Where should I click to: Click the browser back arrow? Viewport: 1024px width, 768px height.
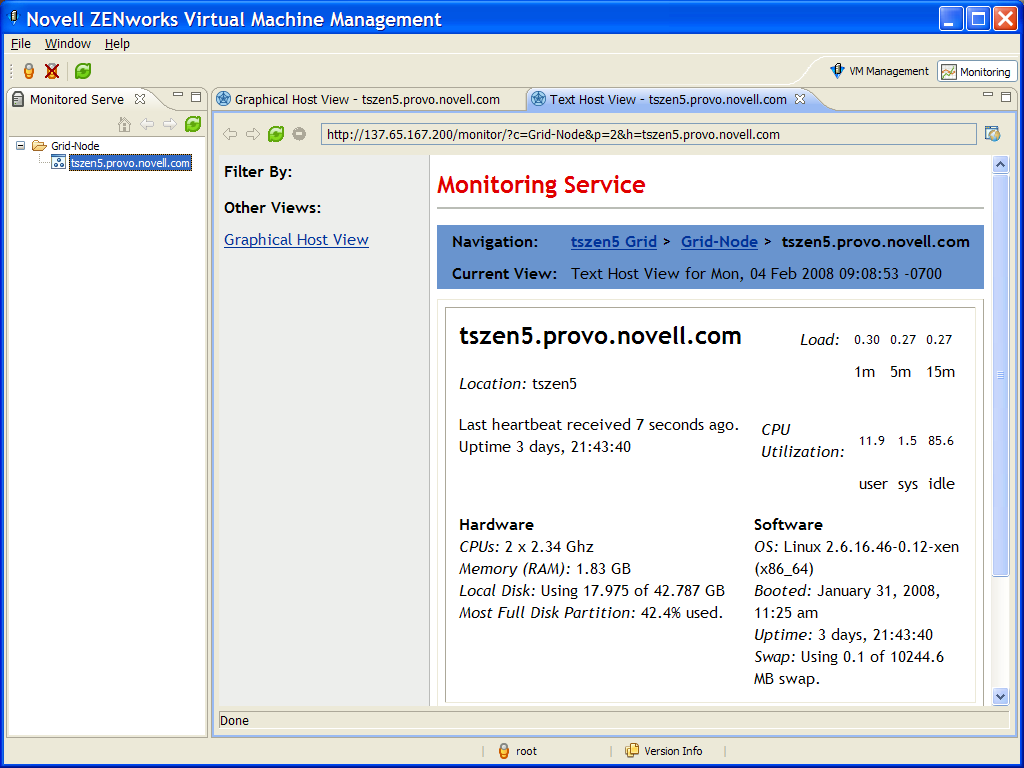[230, 135]
